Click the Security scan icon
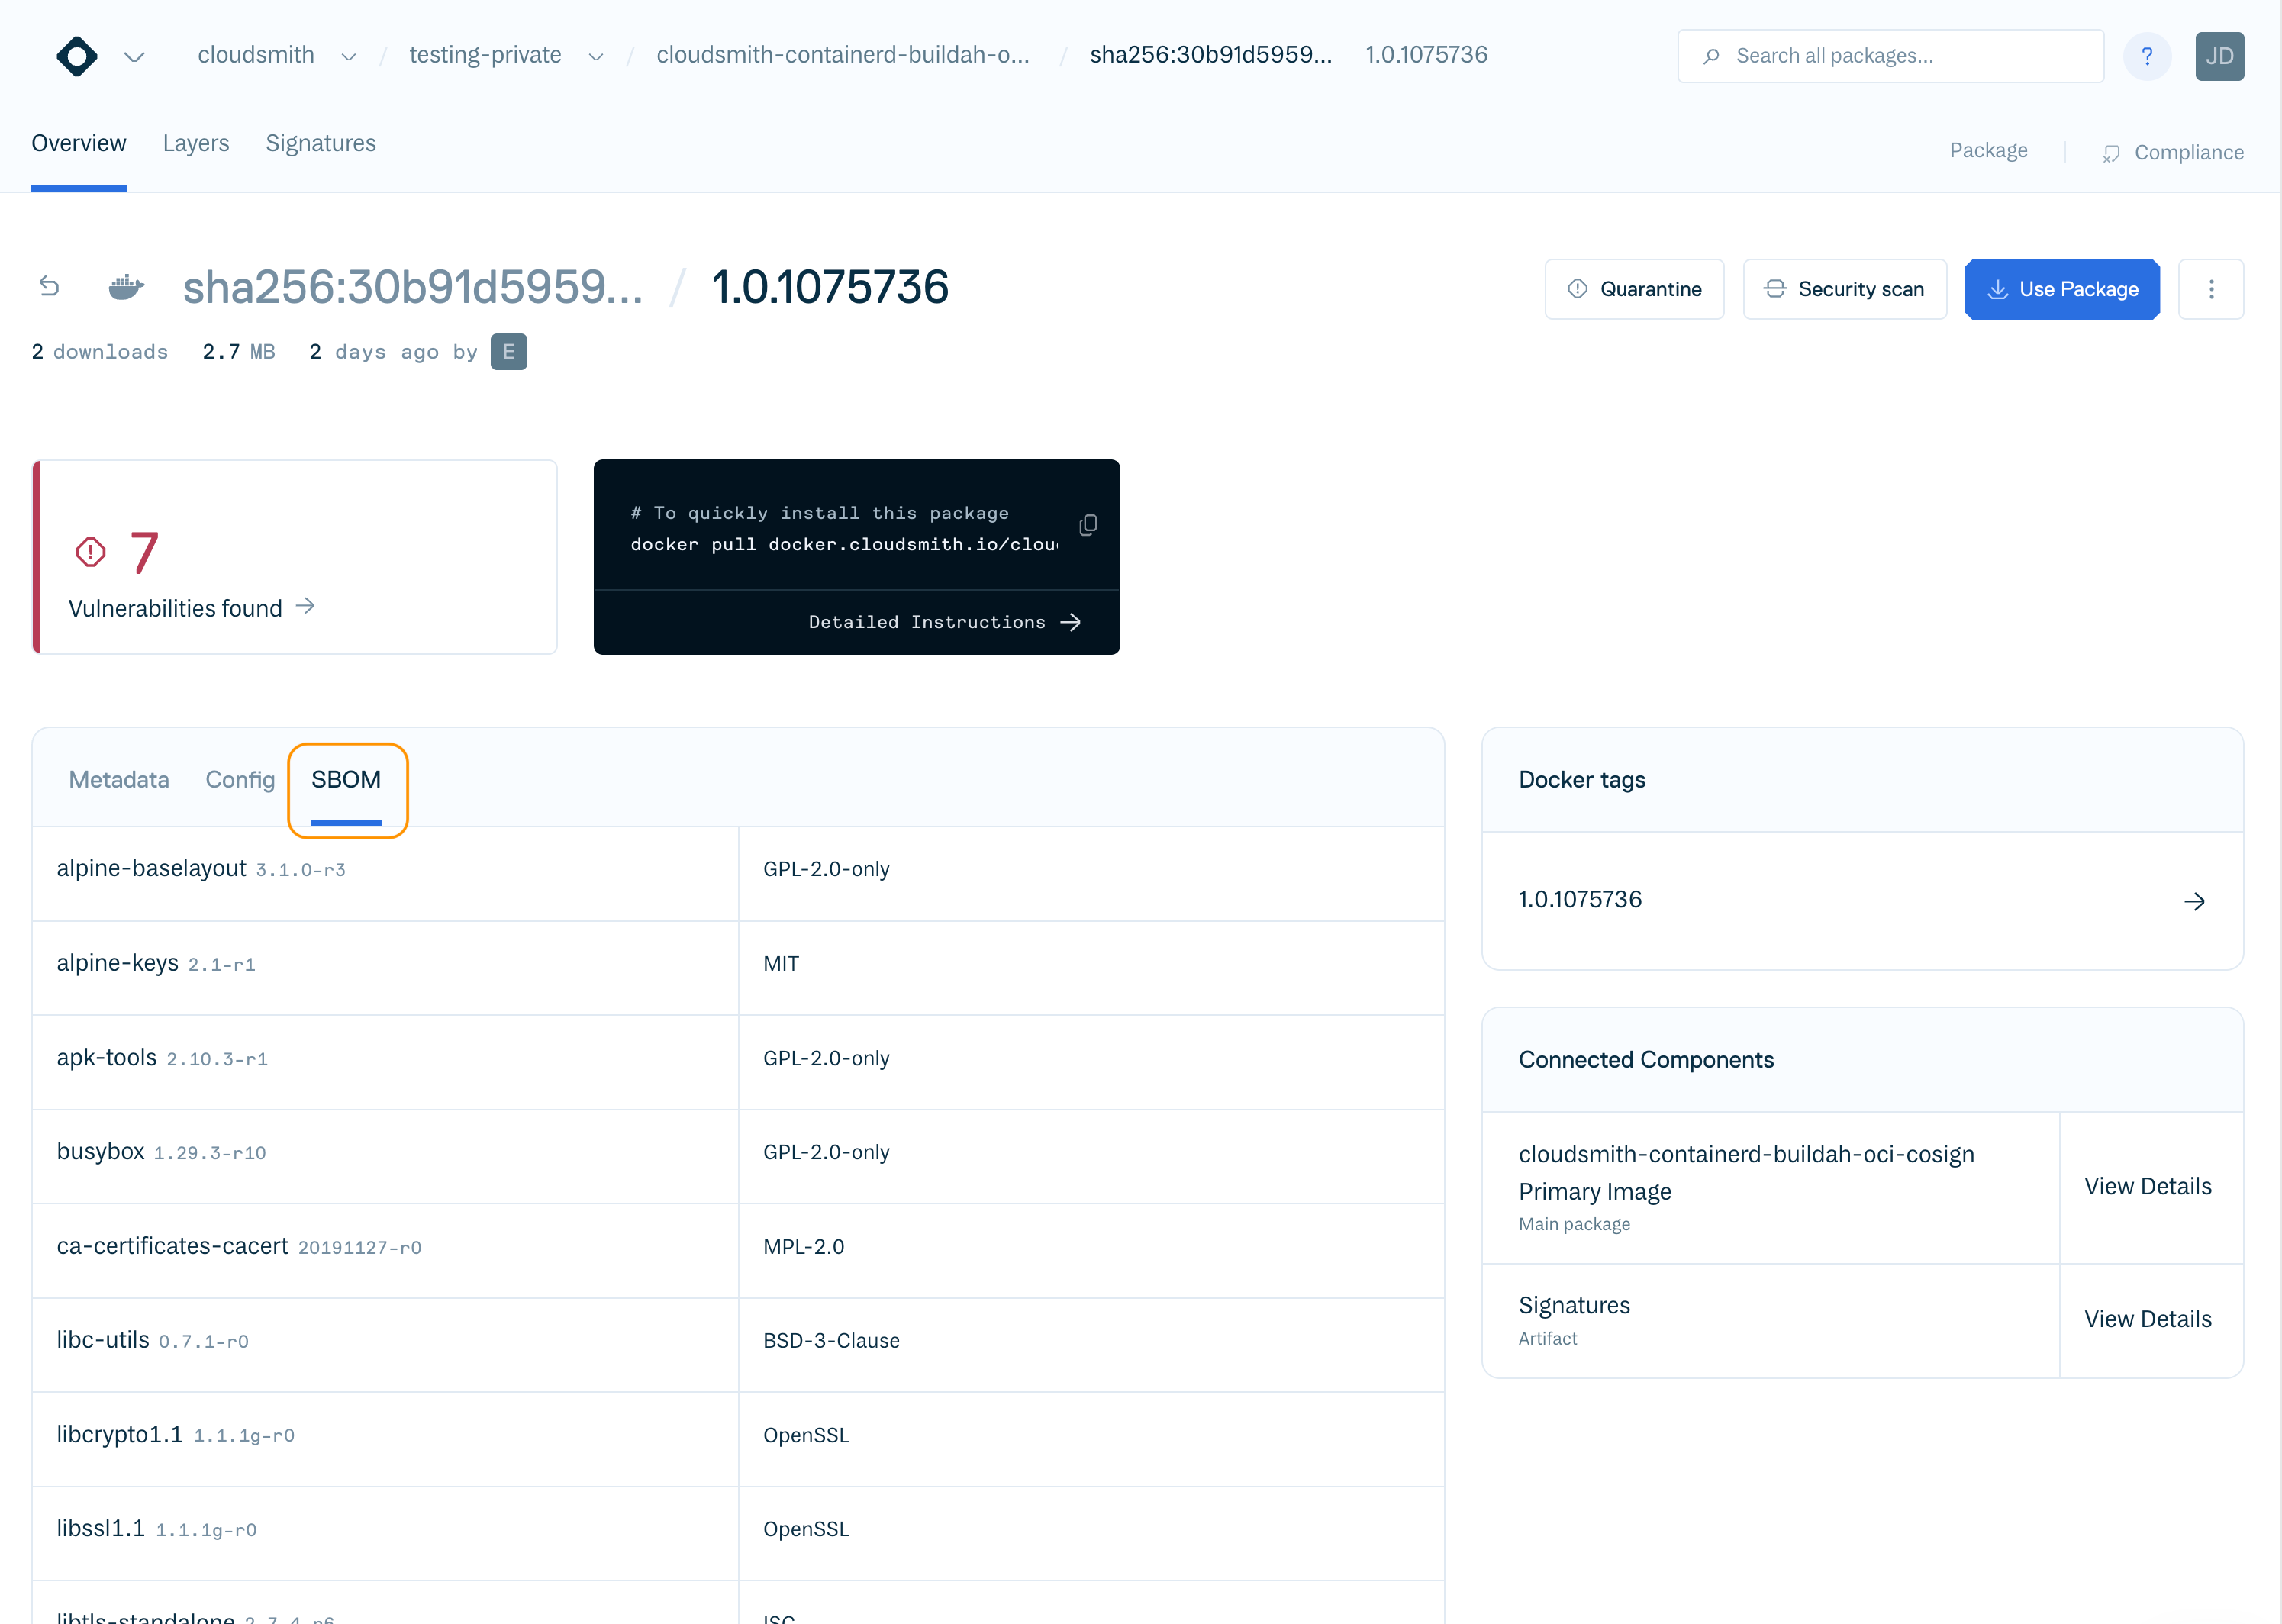The height and width of the screenshot is (1624, 2282). click(x=1775, y=289)
